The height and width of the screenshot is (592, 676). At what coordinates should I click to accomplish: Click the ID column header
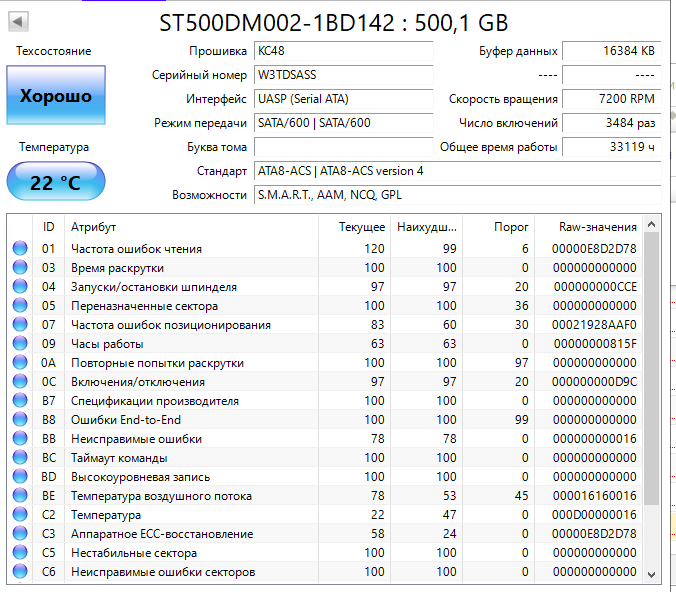pos(48,227)
